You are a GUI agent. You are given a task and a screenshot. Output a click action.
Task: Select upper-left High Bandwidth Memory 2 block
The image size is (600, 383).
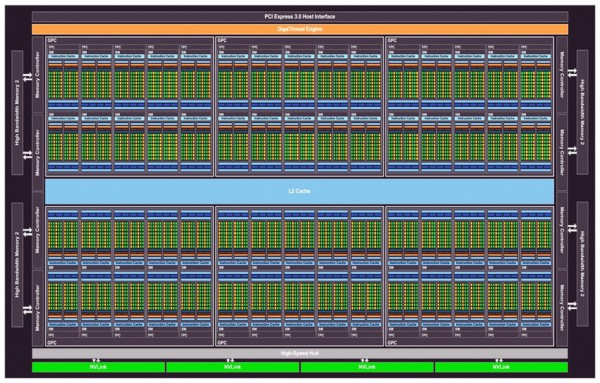[x=17, y=113]
